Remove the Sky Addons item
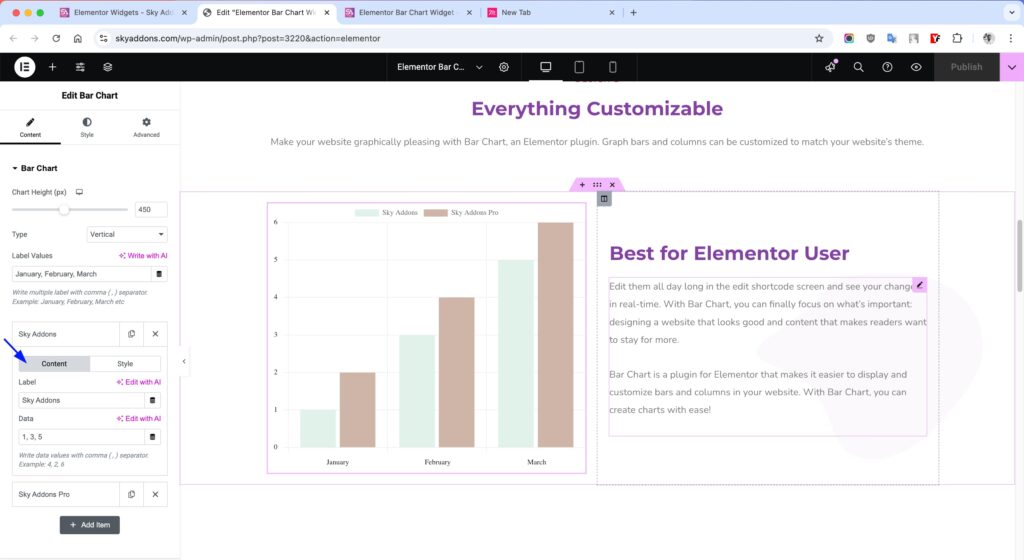Image resolution: width=1024 pixels, height=560 pixels. click(155, 334)
